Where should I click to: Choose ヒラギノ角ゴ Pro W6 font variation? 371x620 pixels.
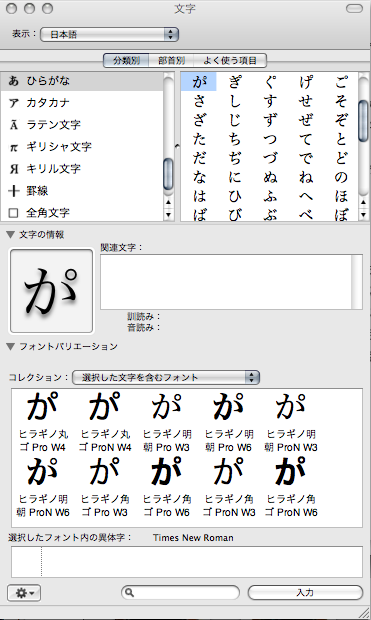[x=167, y=487]
